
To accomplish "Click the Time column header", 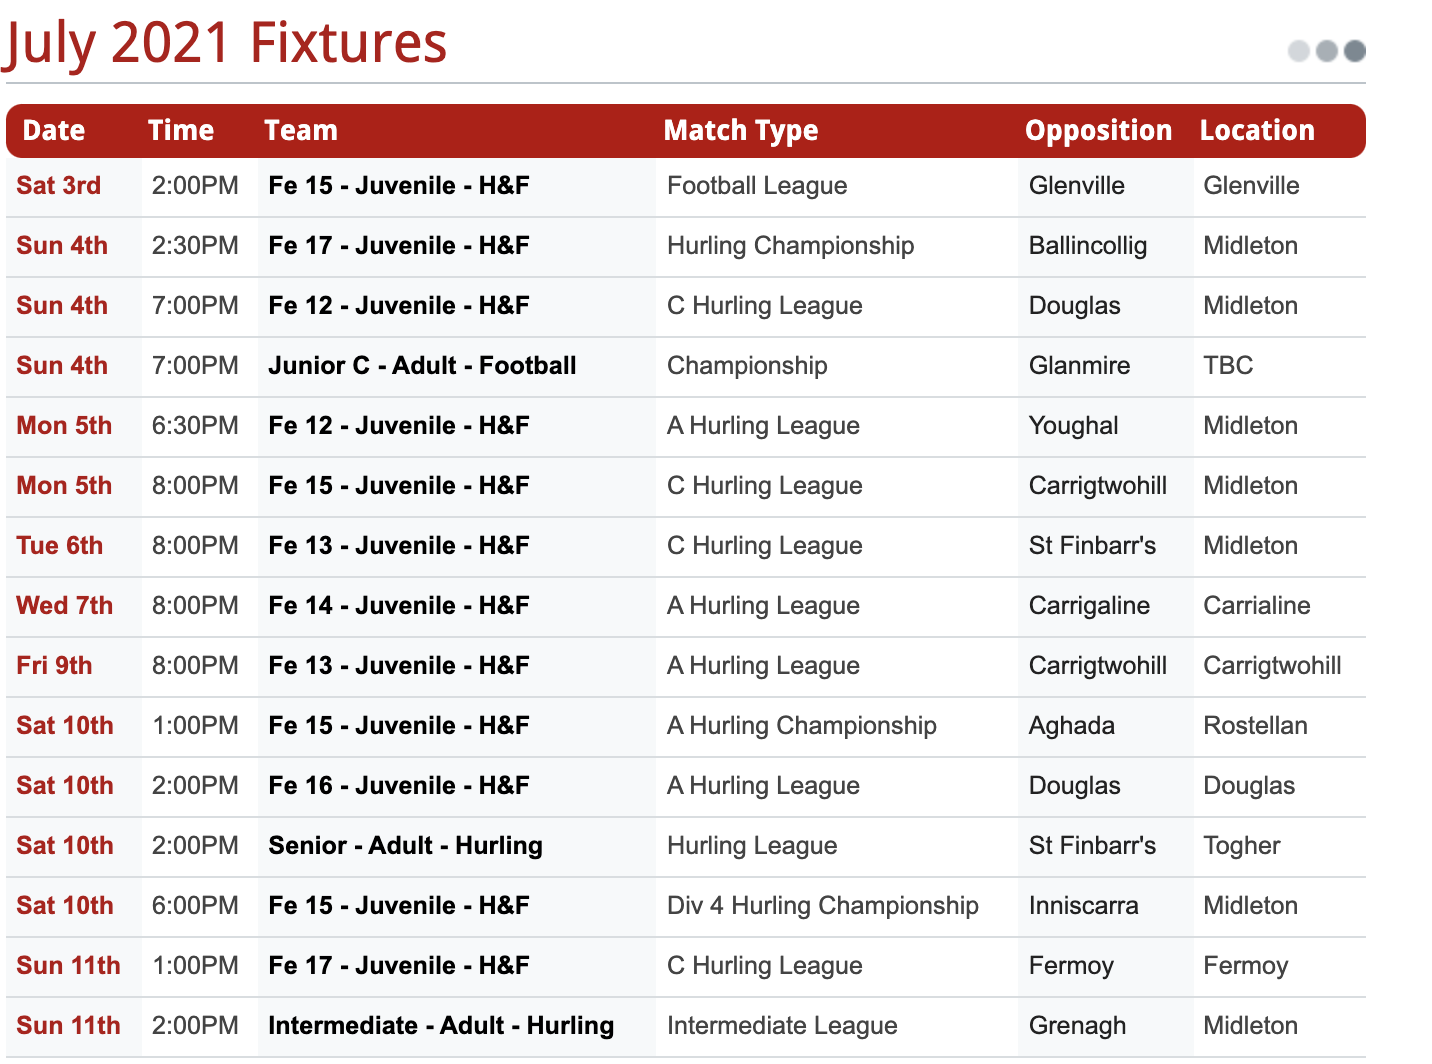I will click(181, 130).
